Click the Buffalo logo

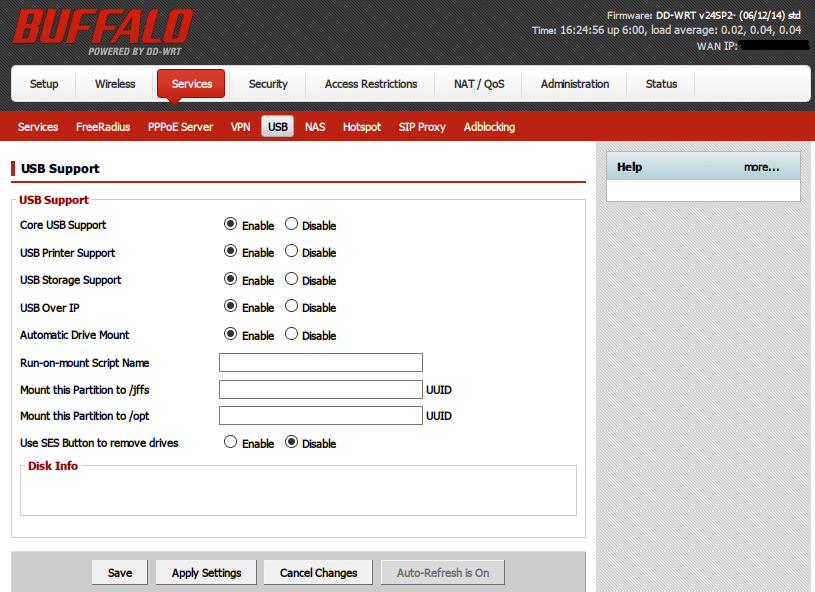coord(103,30)
